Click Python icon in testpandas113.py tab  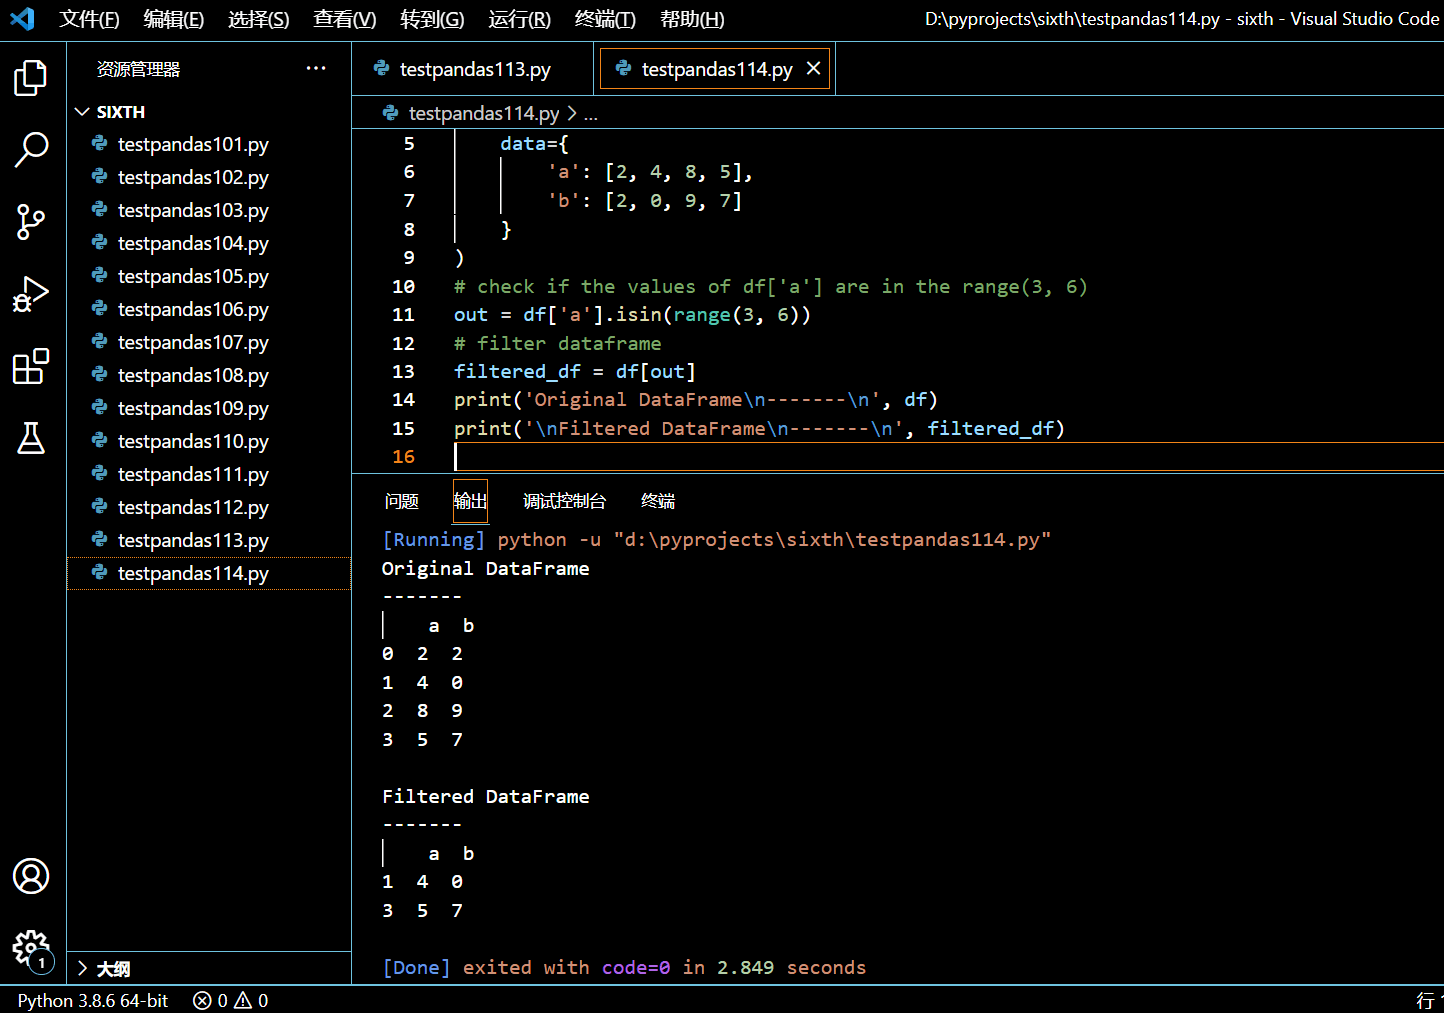[x=381, y=68]
